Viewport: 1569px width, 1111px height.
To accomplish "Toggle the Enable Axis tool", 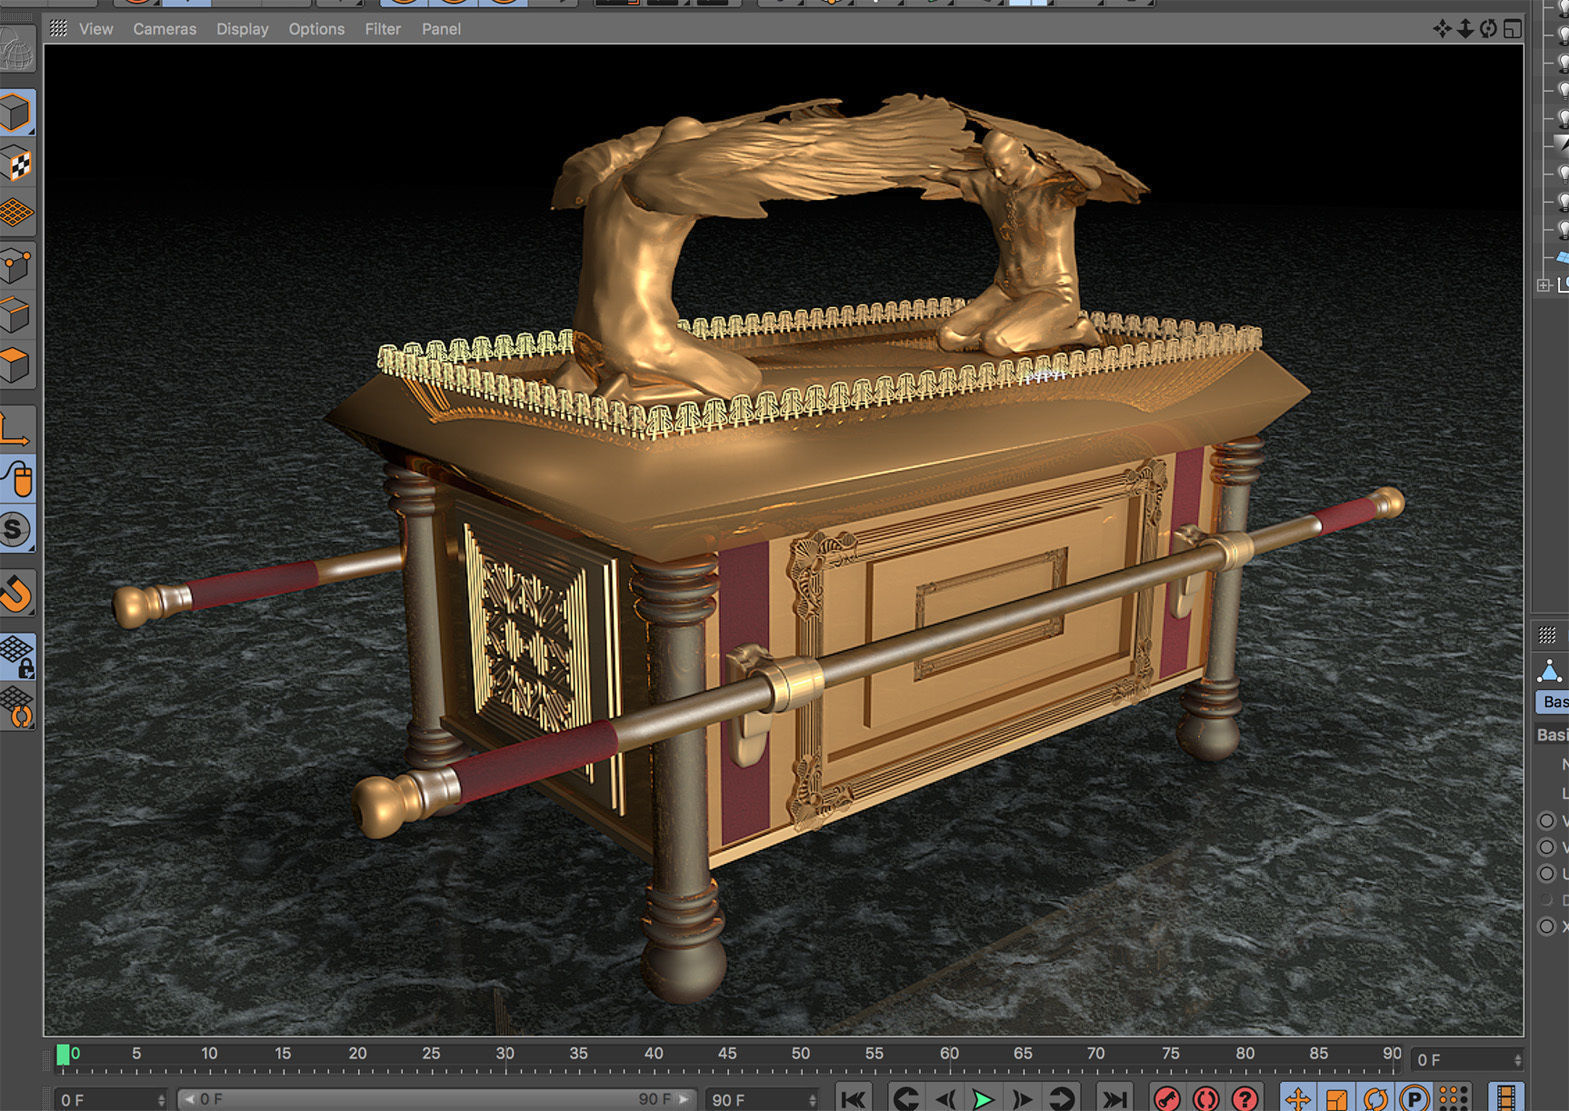I will click(x=16, y=430).
